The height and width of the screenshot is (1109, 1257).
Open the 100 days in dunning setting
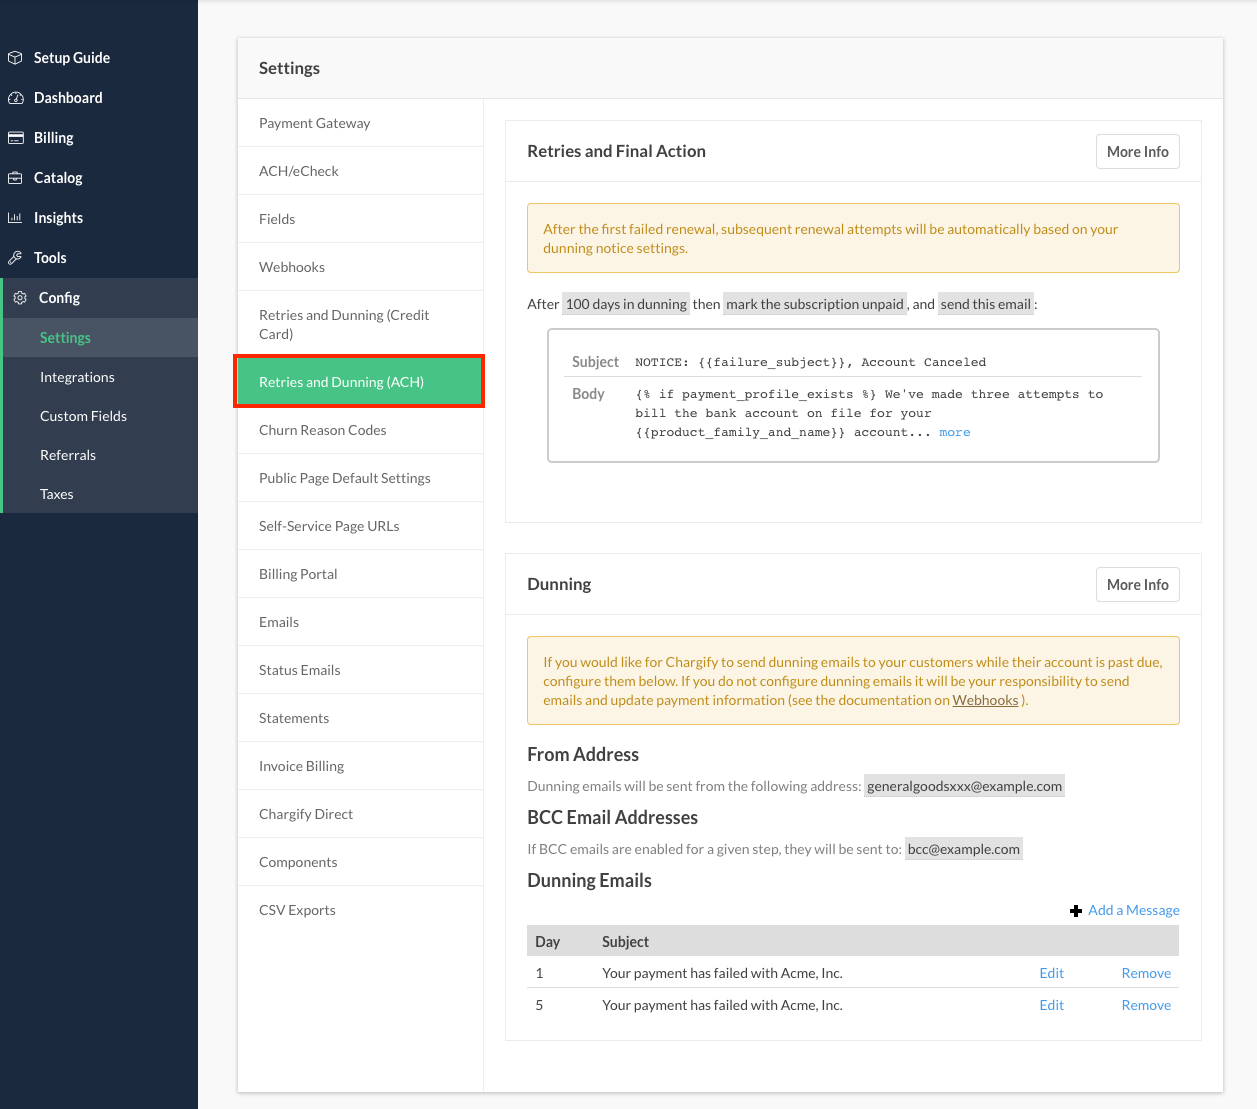pos(626,304)
